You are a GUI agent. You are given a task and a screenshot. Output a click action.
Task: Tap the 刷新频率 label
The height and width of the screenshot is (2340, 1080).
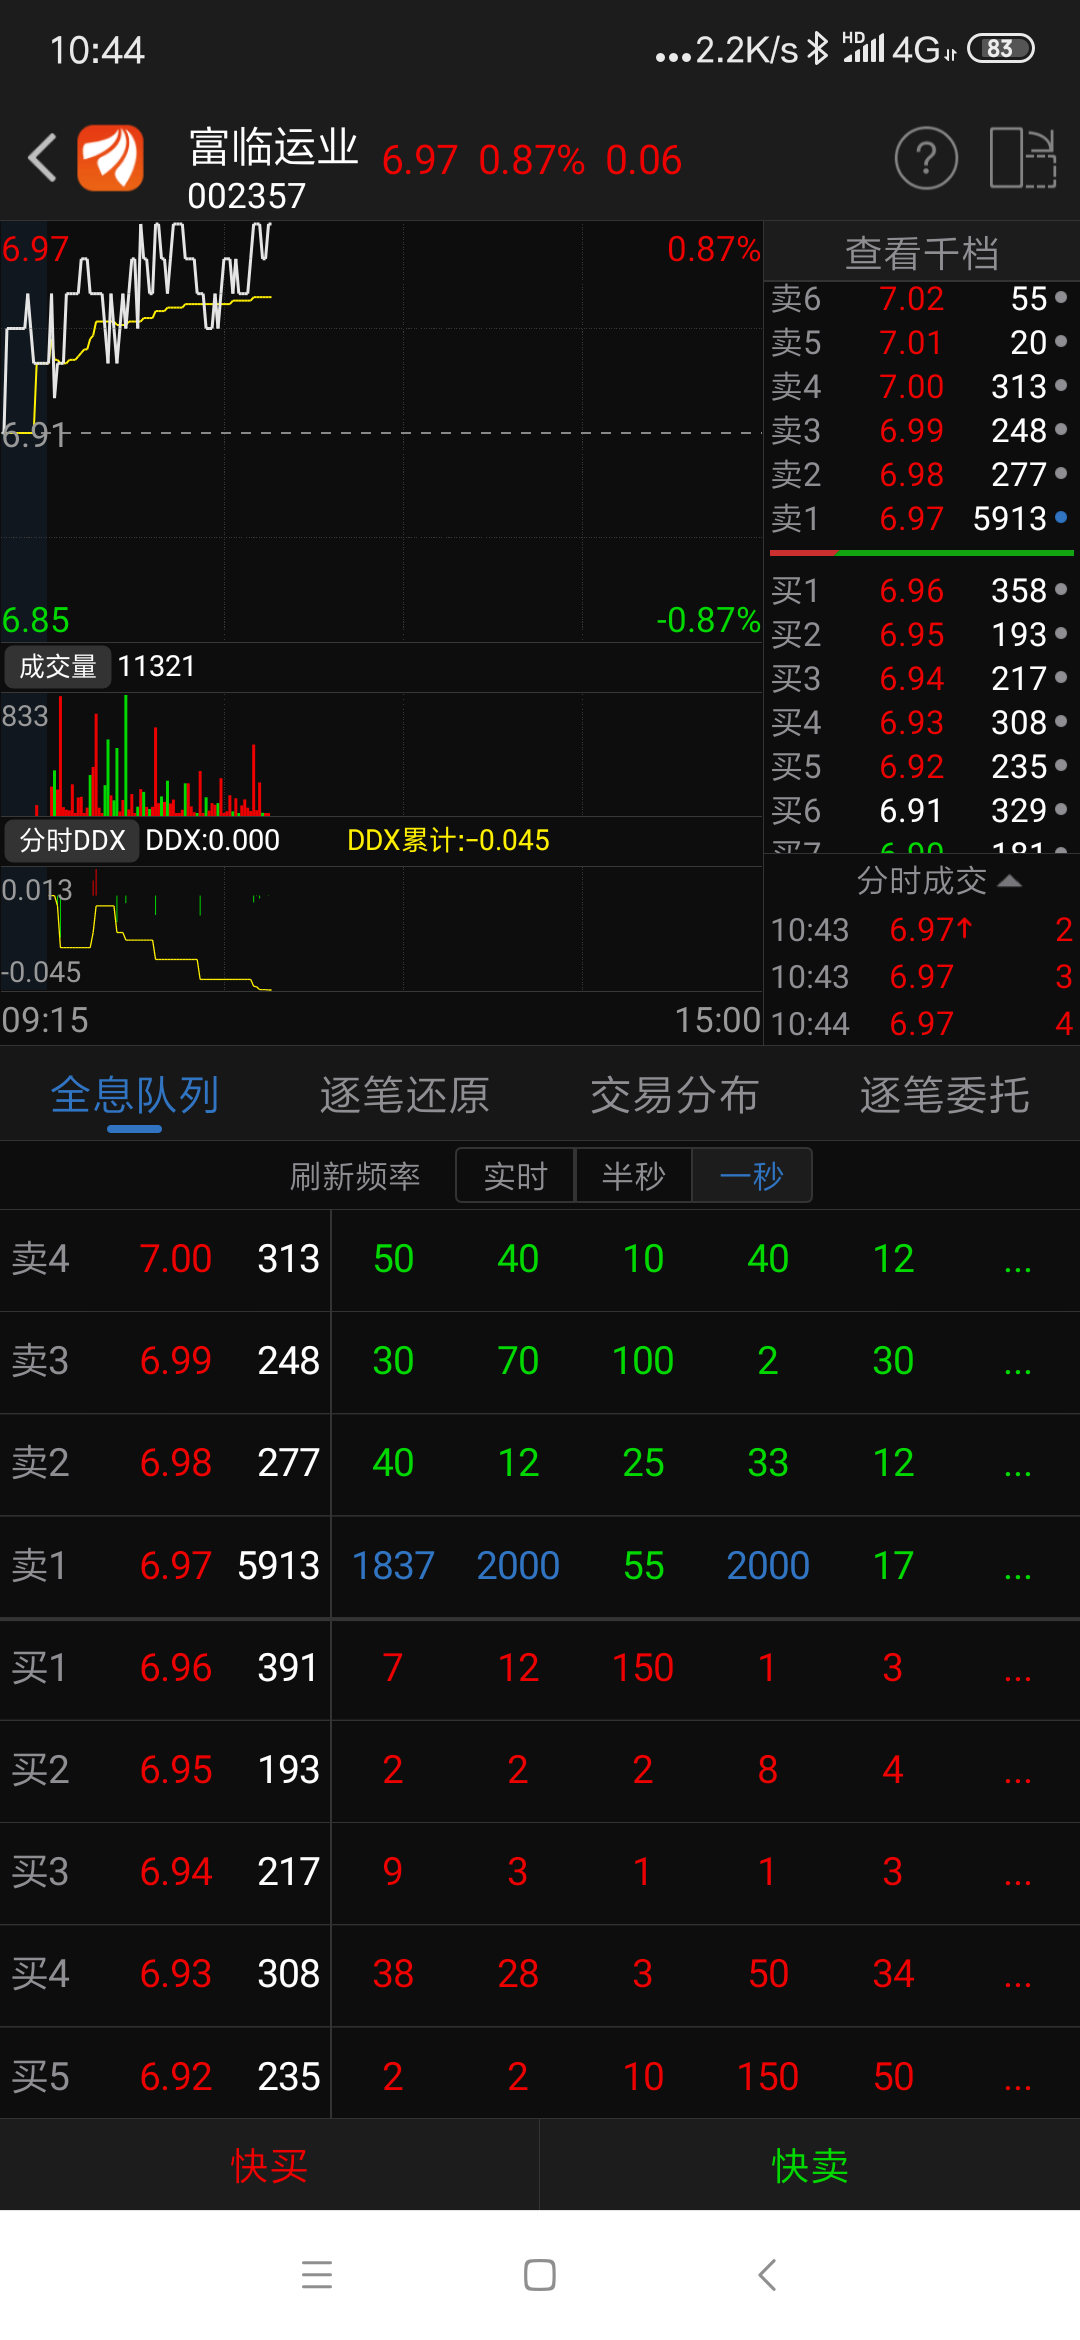[x=355, y=1176]
